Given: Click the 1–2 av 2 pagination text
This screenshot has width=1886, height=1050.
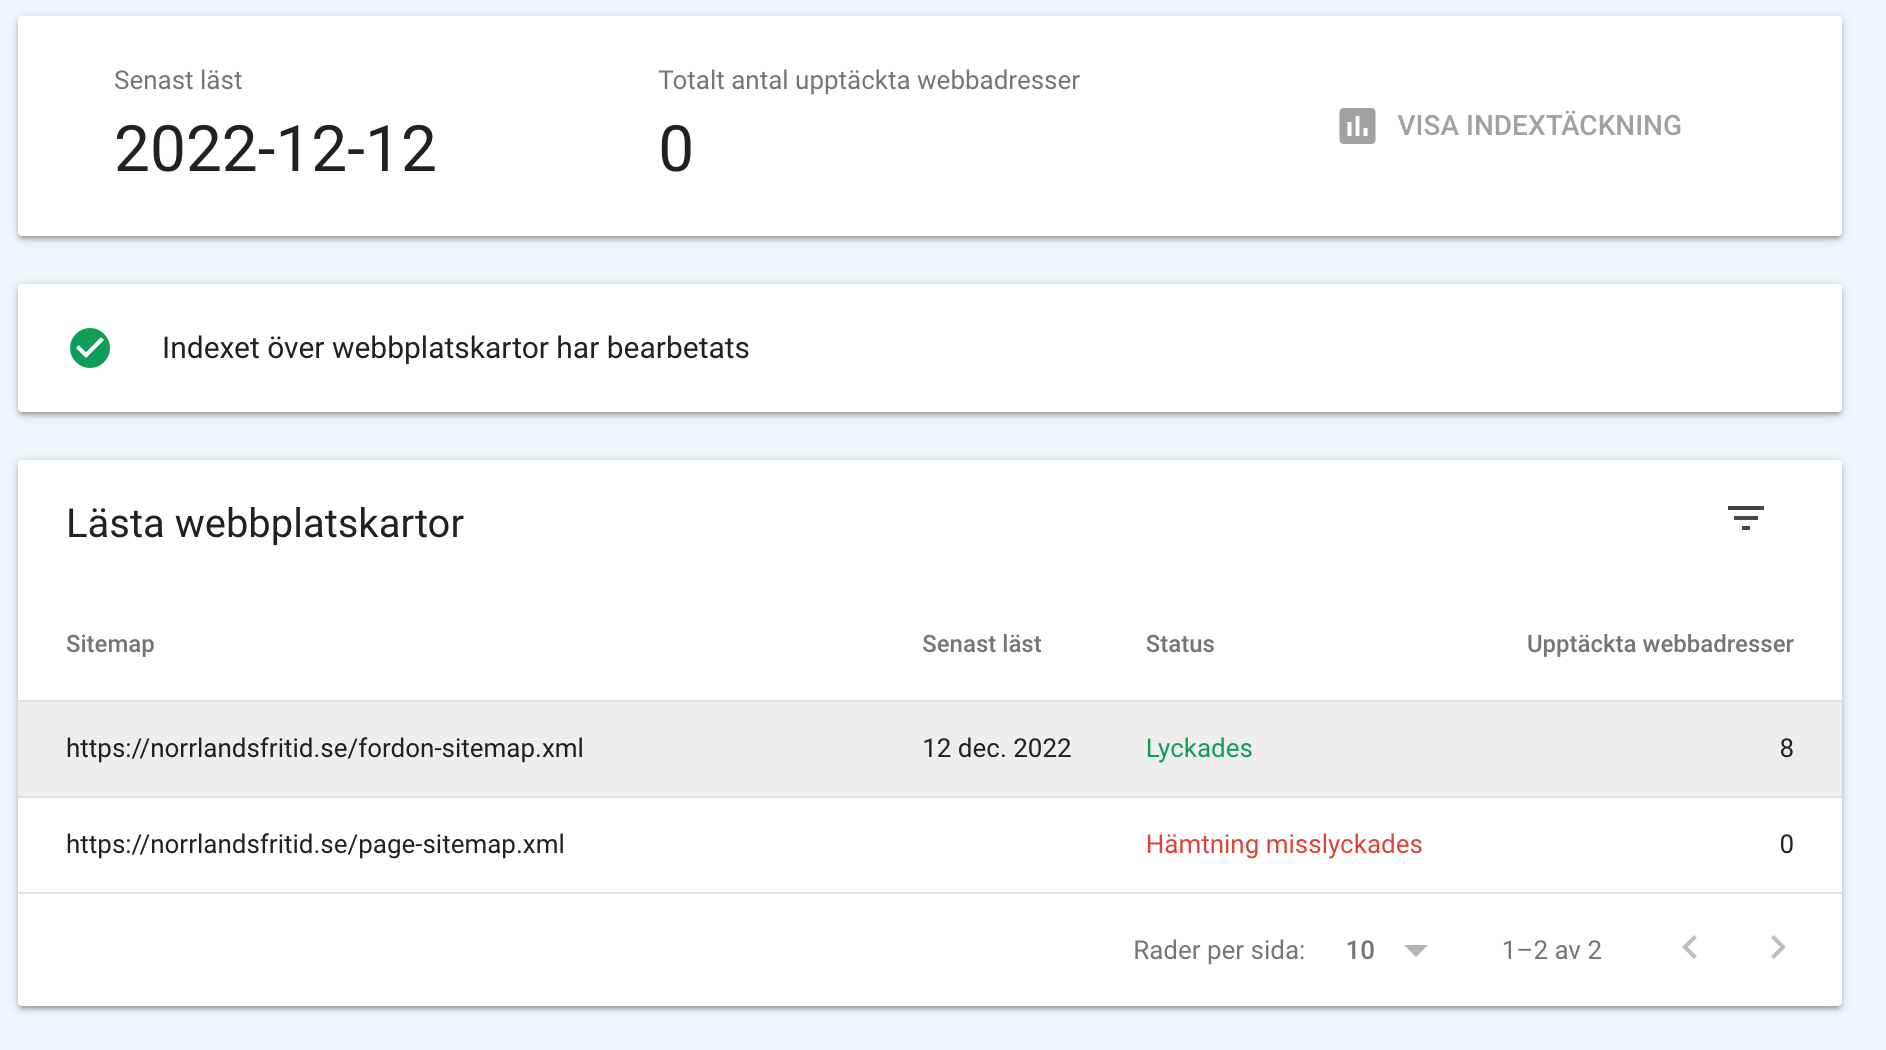Looking at the screenshot, I should tap(1551, 950).
